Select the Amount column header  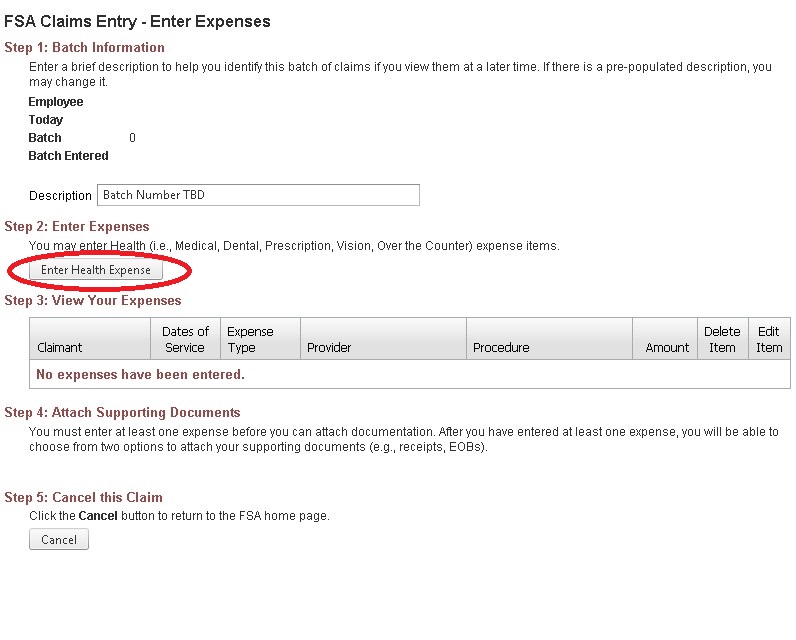click(x=667, y=347)
